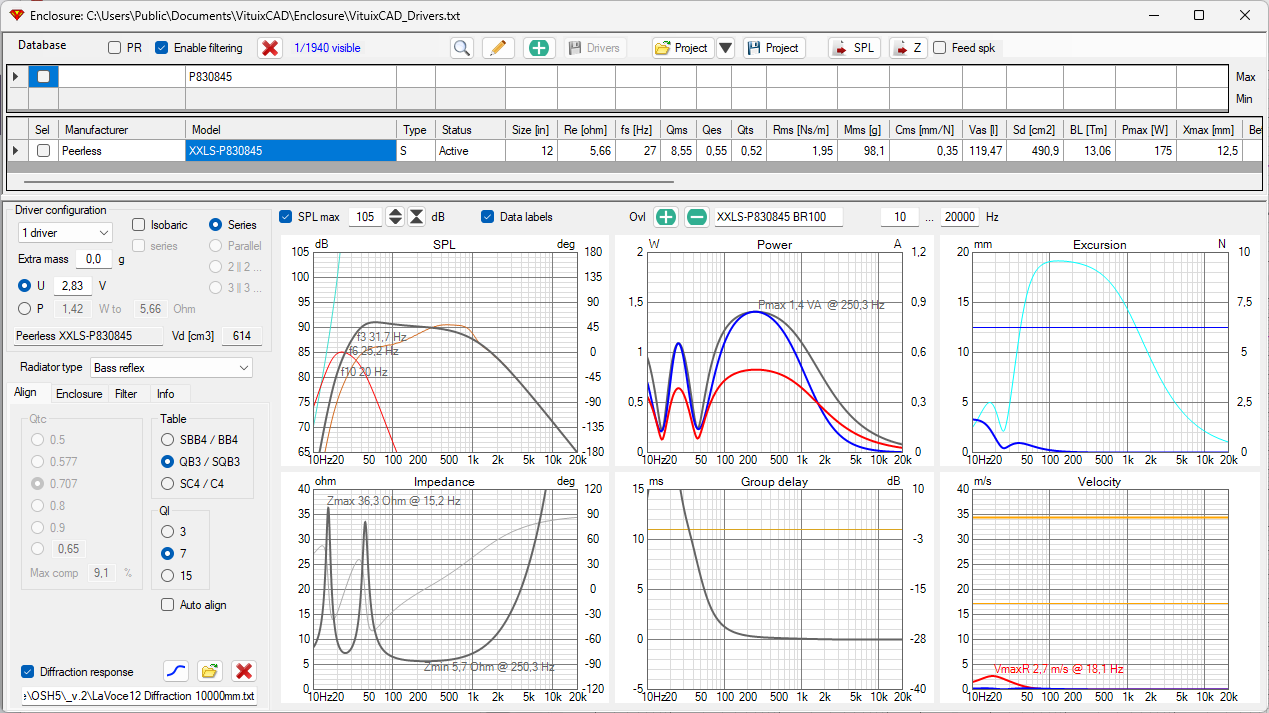Click the Vd 614 value field
Screen dimensions: 1269x713
[241, 336]
